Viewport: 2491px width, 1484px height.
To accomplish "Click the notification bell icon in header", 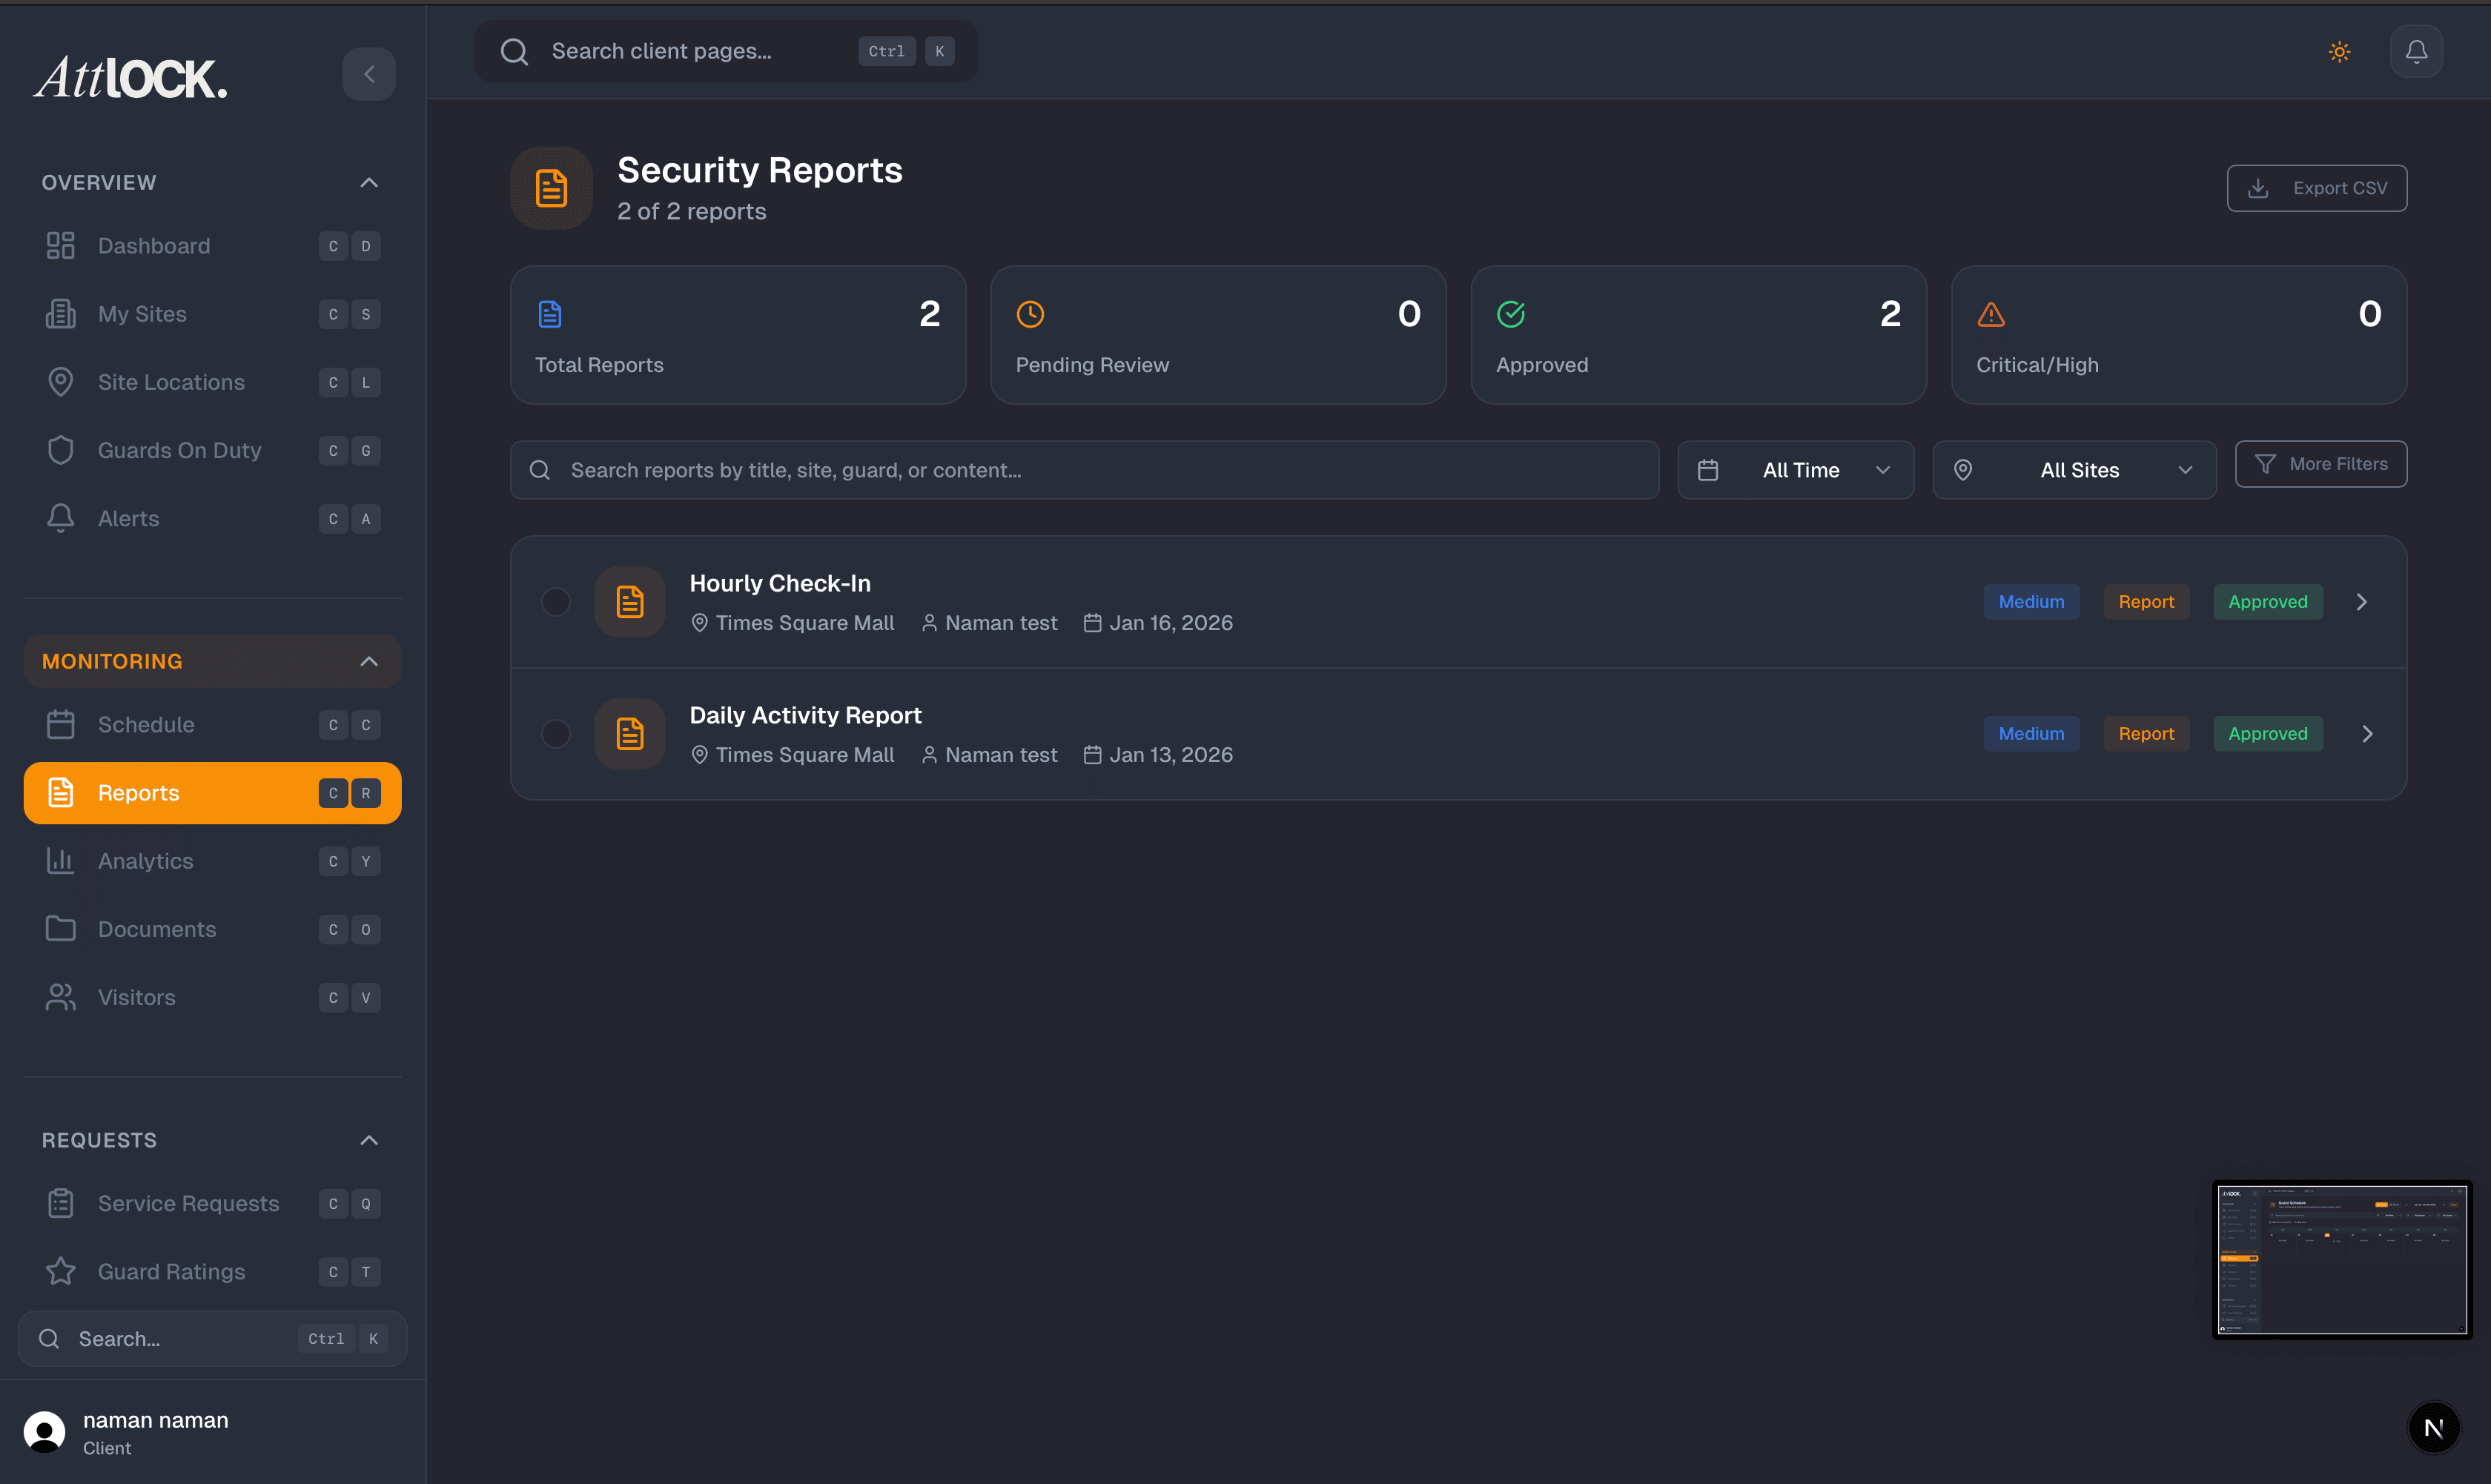I will coord(2416,51).
